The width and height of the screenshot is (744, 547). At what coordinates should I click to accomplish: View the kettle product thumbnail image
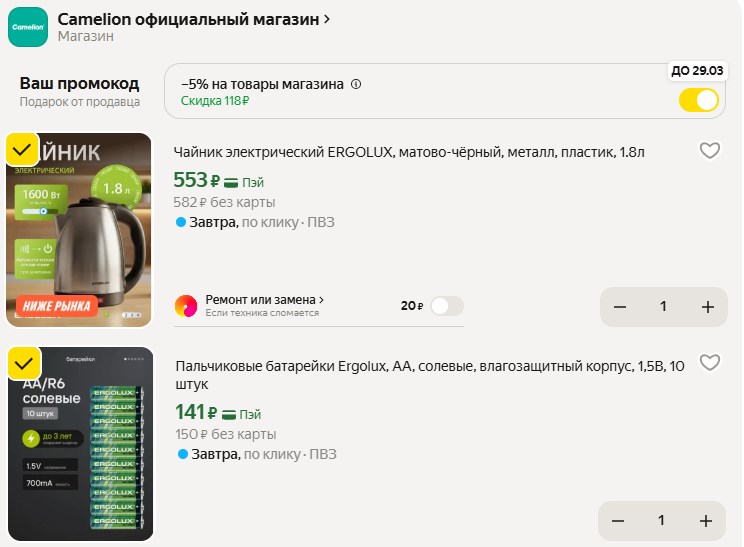click(x=79, y=230)
